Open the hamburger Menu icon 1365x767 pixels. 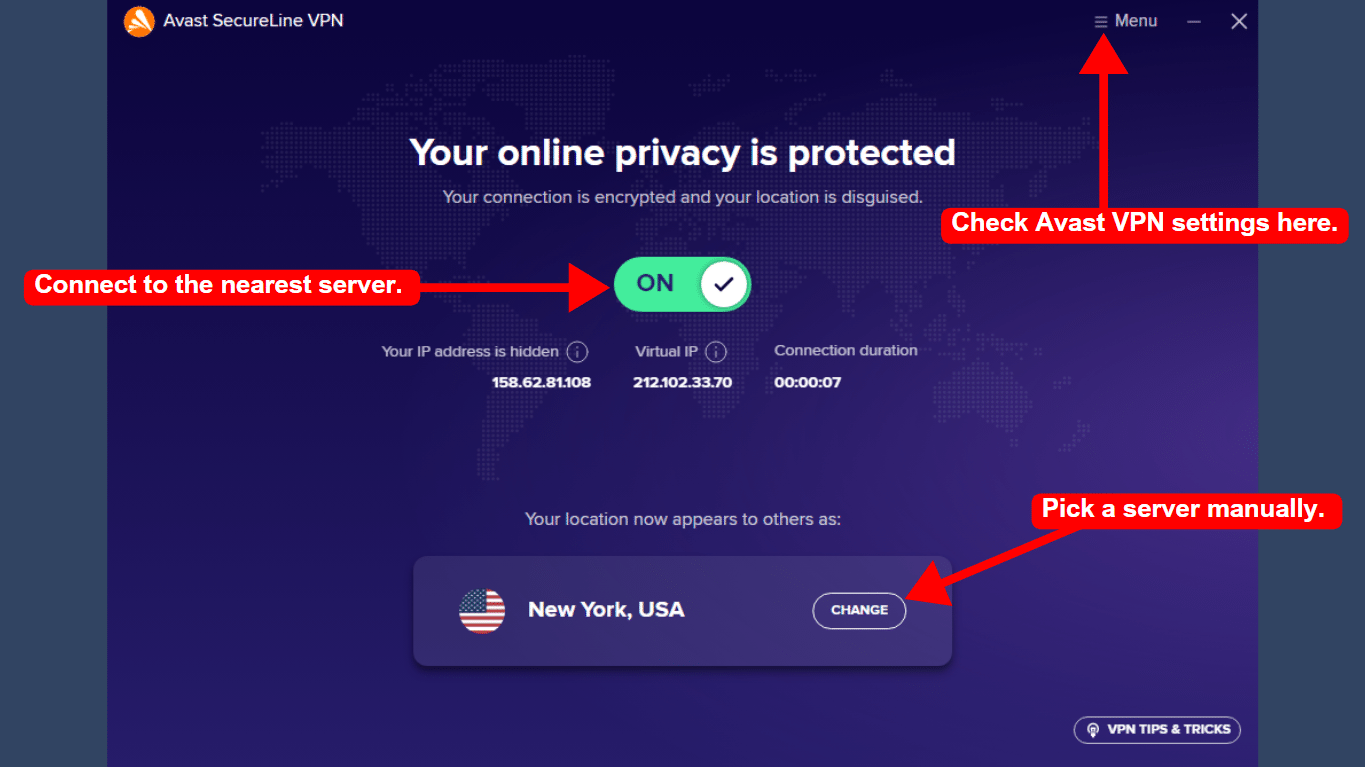point(1101,21)
